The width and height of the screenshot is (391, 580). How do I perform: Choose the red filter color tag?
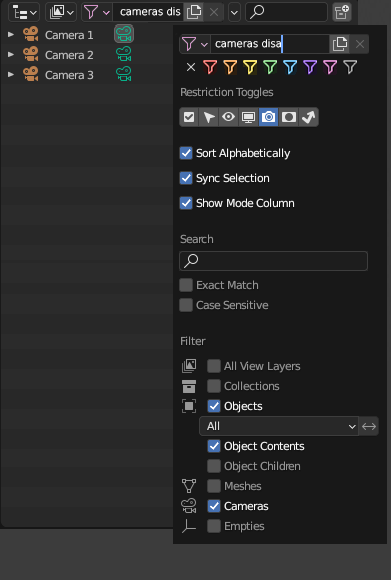click(210, 67)
